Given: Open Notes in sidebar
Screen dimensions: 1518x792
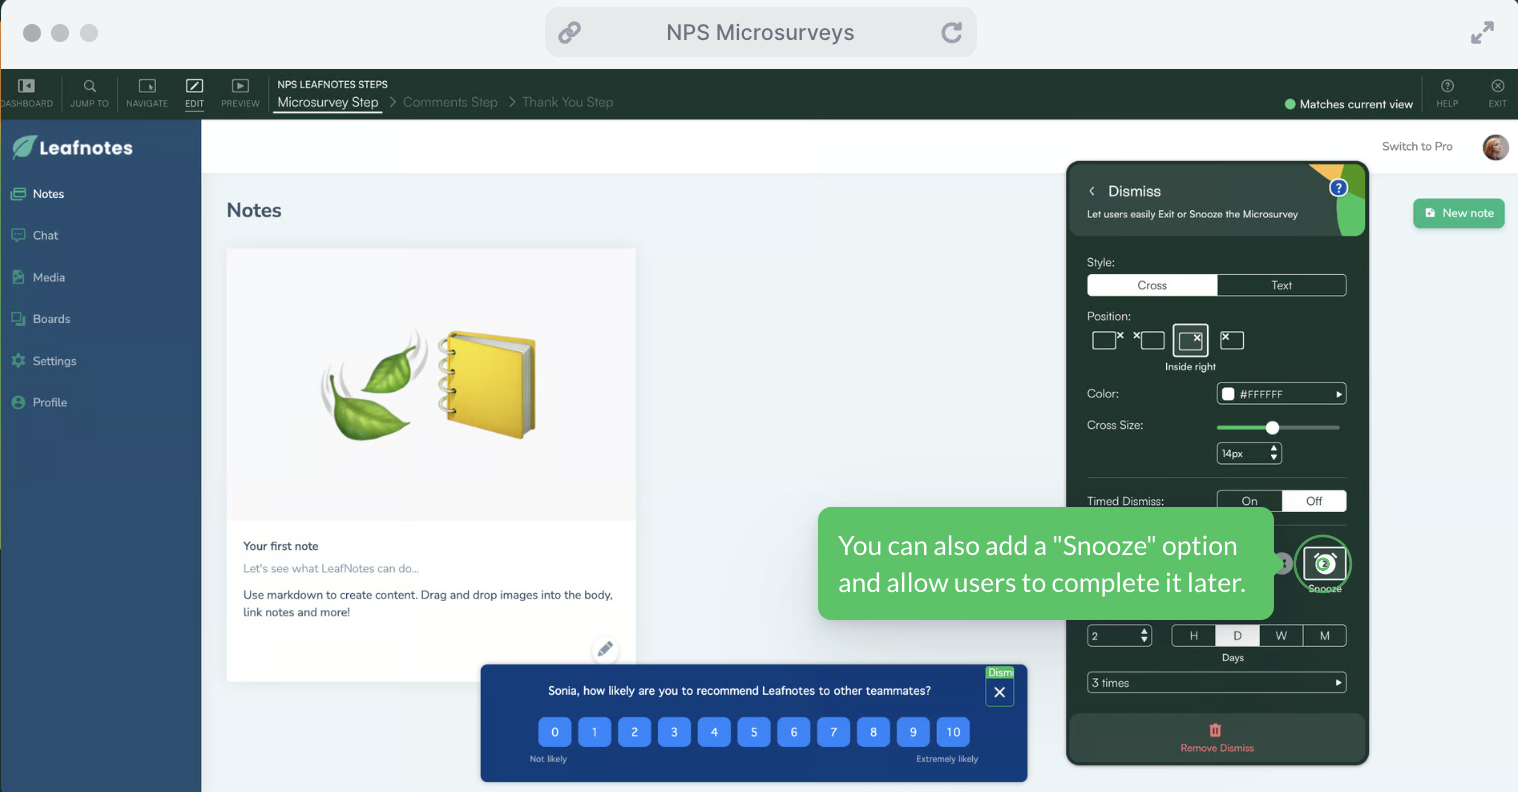Looking at the screenshot, I should pyautogui.click(x=38, y=194).
